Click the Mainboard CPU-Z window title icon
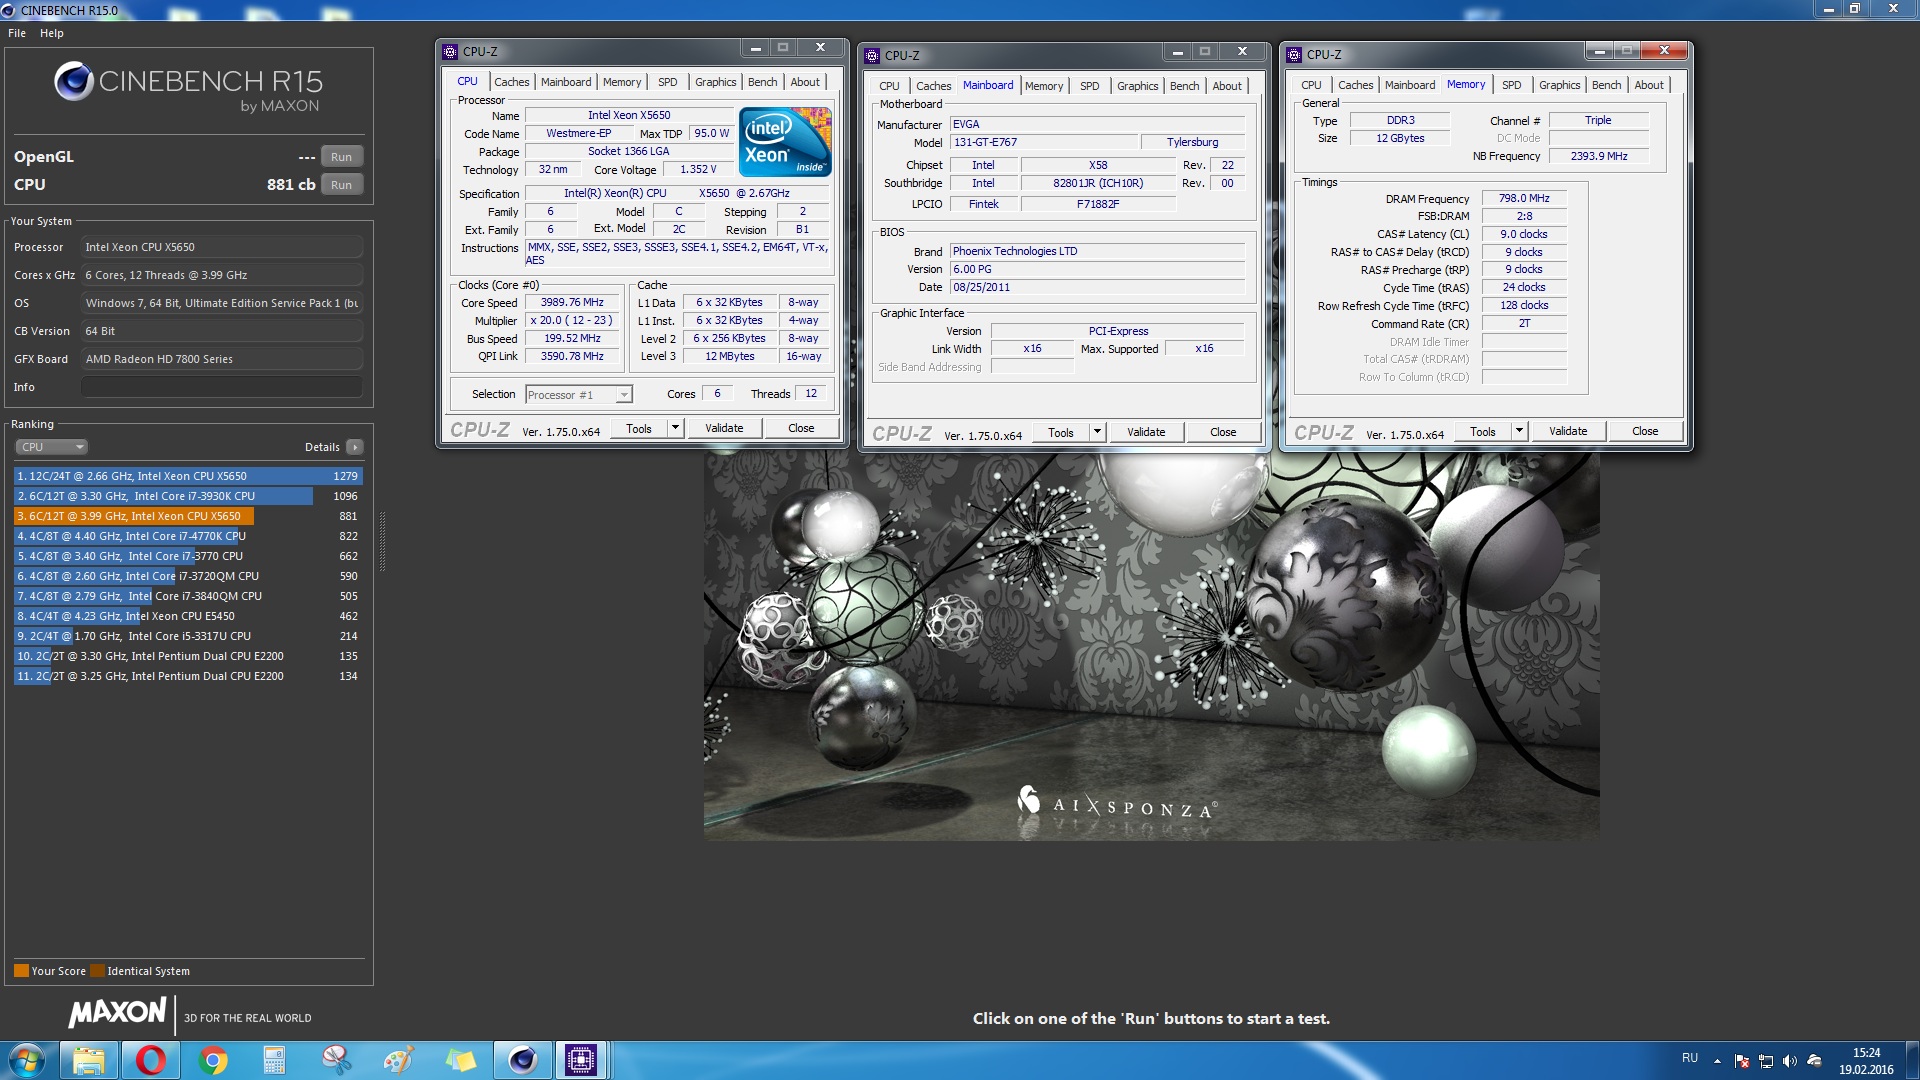1920x1080 pixels. click(872, 55)
